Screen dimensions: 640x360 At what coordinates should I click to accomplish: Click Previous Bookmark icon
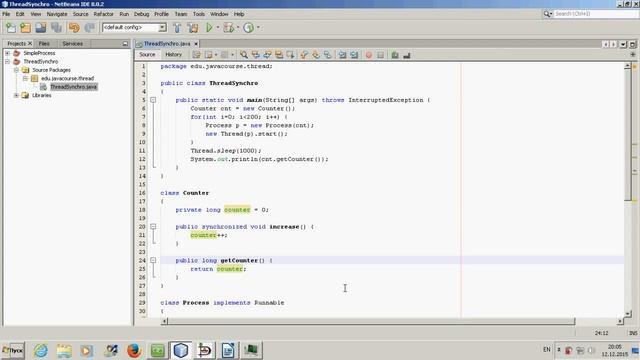coord(304,55)
